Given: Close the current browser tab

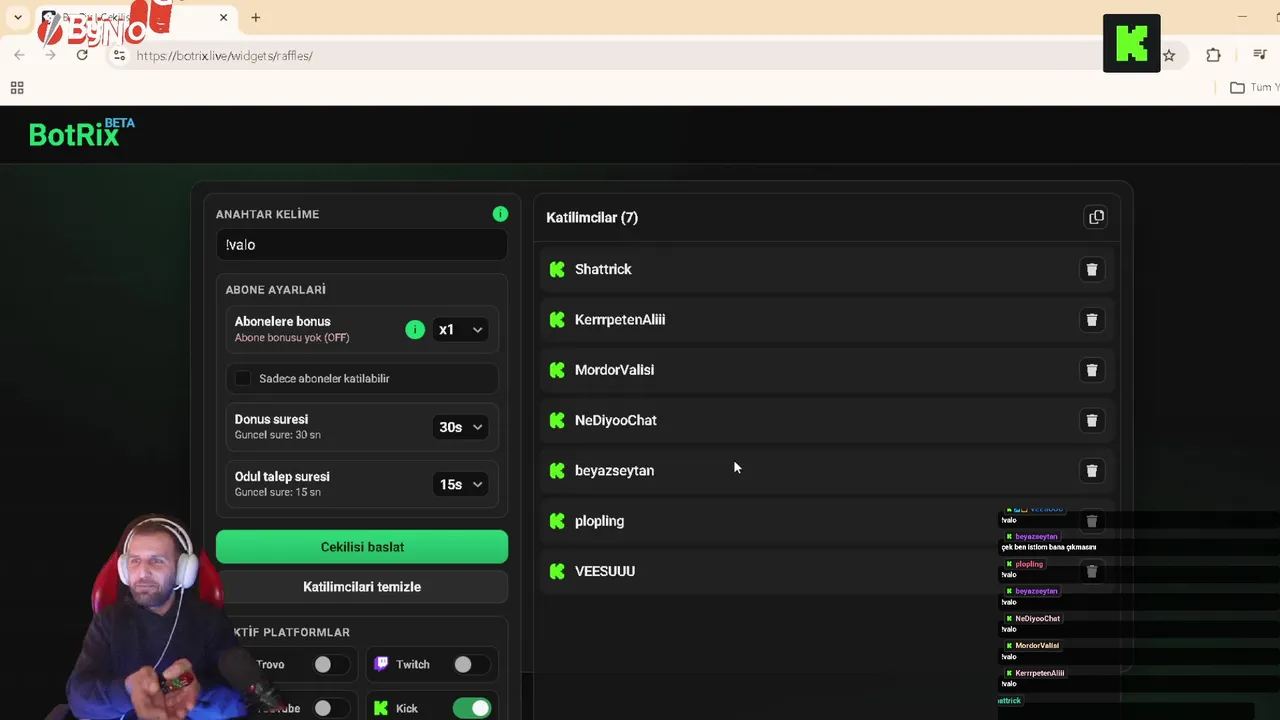Looking at the screenshot, I should [223, 17].
